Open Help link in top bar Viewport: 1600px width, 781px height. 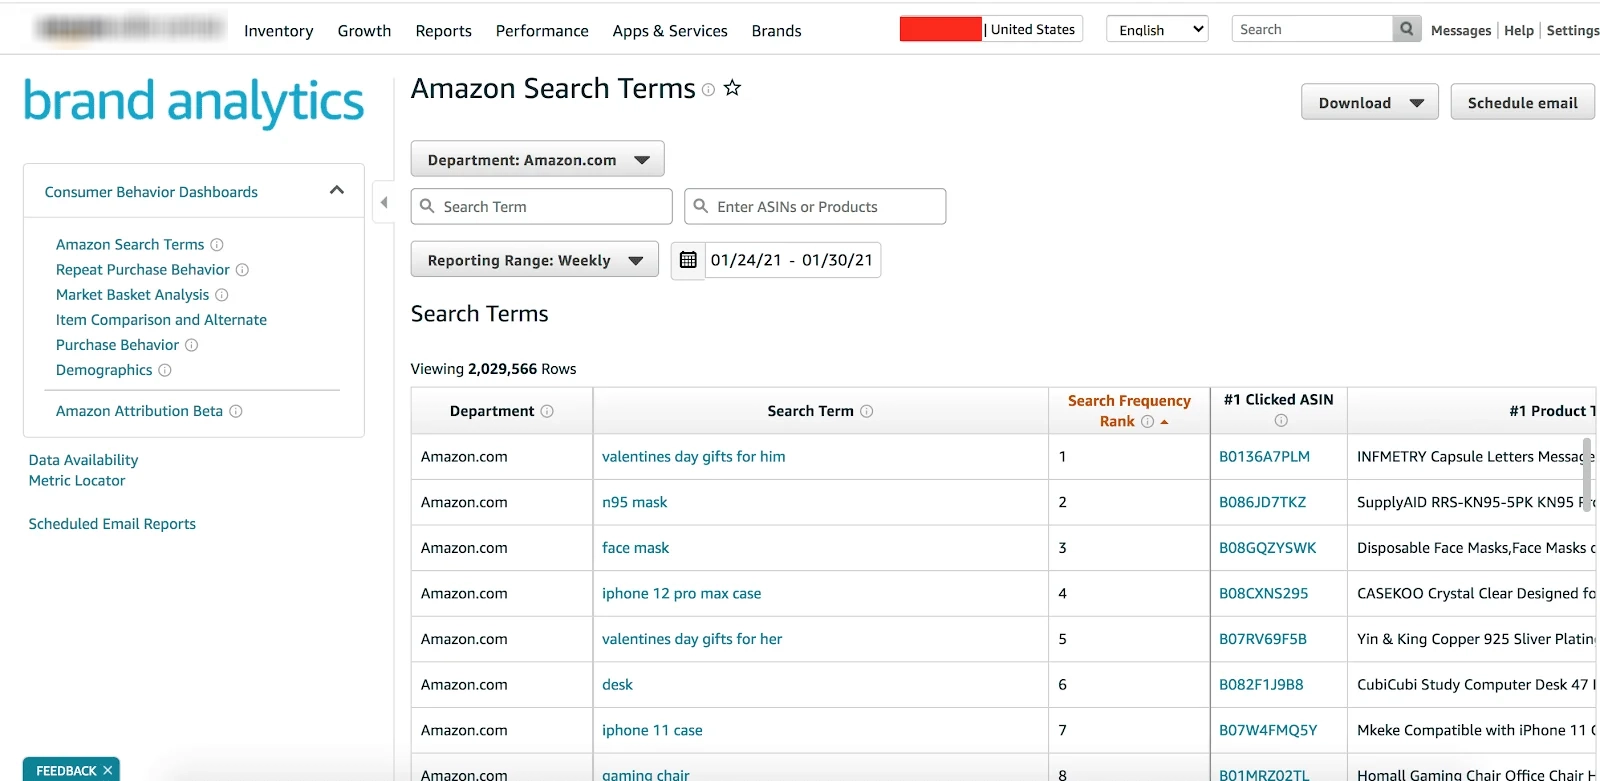click(x=1519, y=30)
